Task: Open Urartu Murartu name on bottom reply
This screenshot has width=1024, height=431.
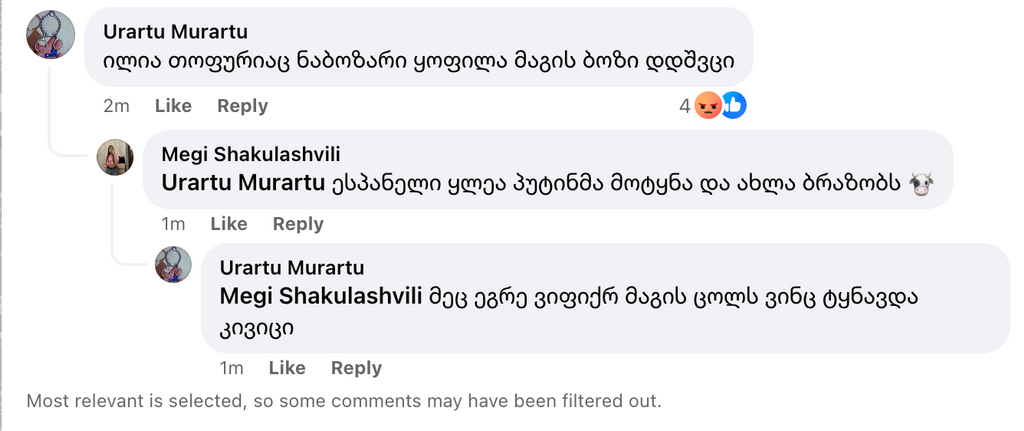Action: [291, 267]
